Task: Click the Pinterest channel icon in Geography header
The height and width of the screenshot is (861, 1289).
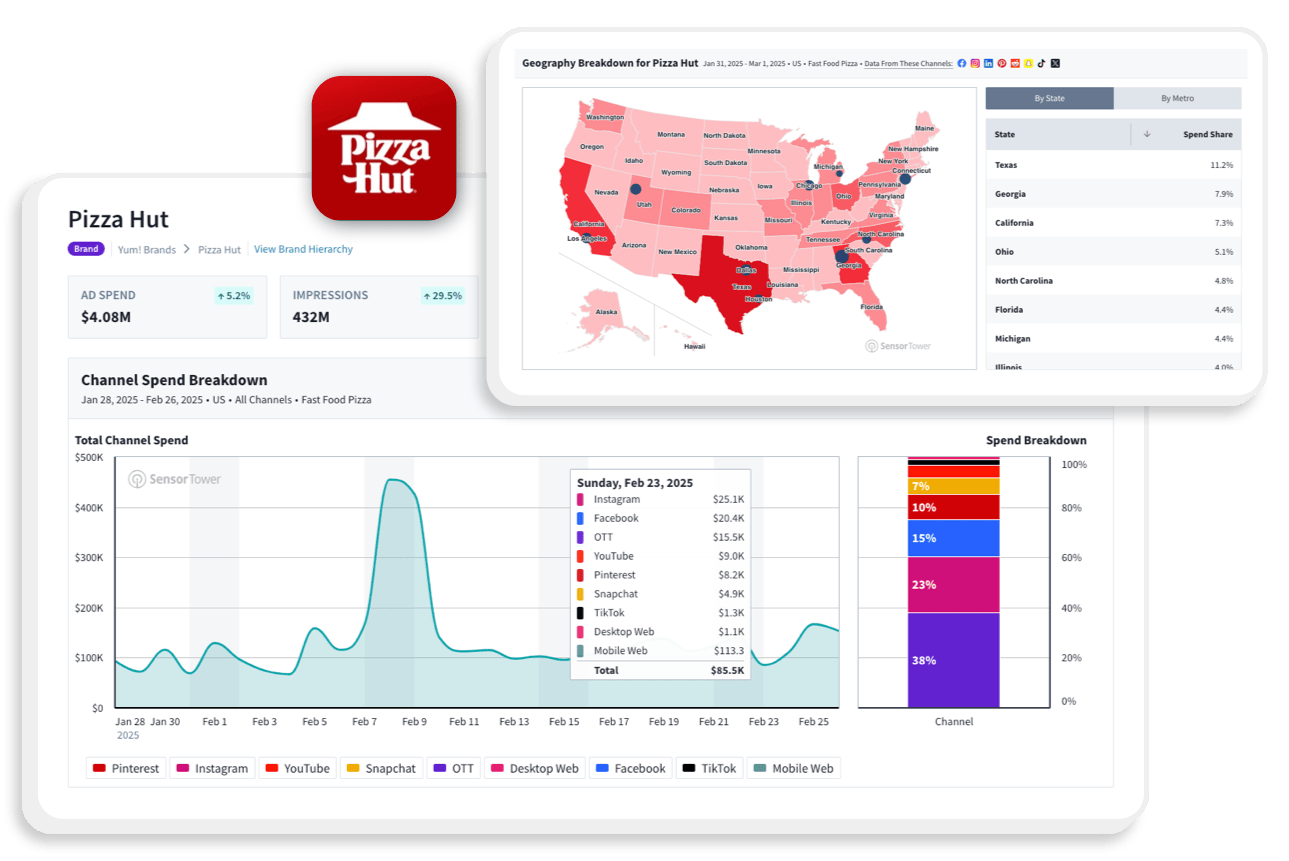Action: [1001, 63]
